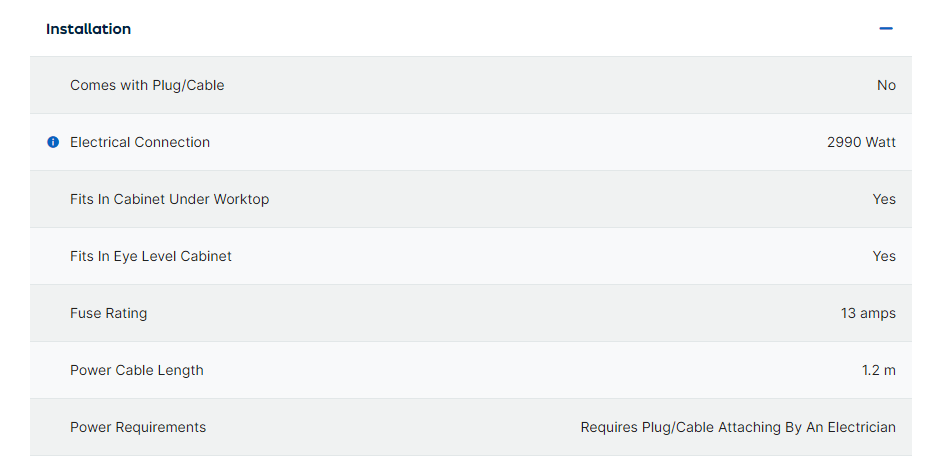
Task: Select the '13 amps' value
Action: click(x=868, y=313)
